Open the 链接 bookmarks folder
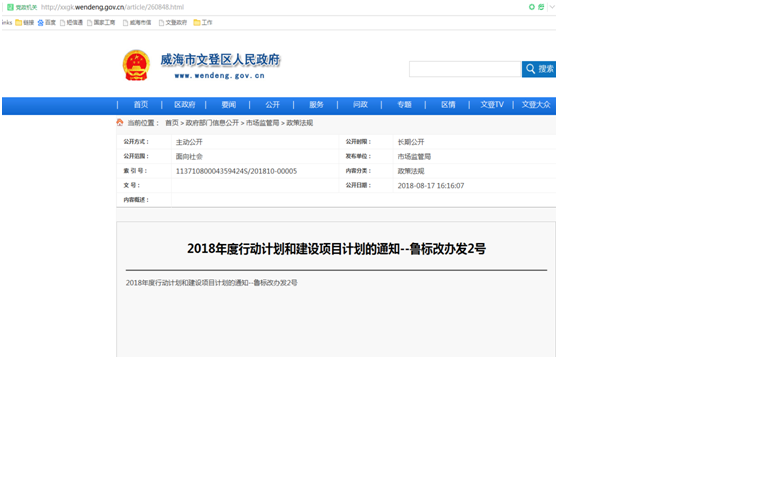This screenshot has width=771, height=493. [24, 22]
